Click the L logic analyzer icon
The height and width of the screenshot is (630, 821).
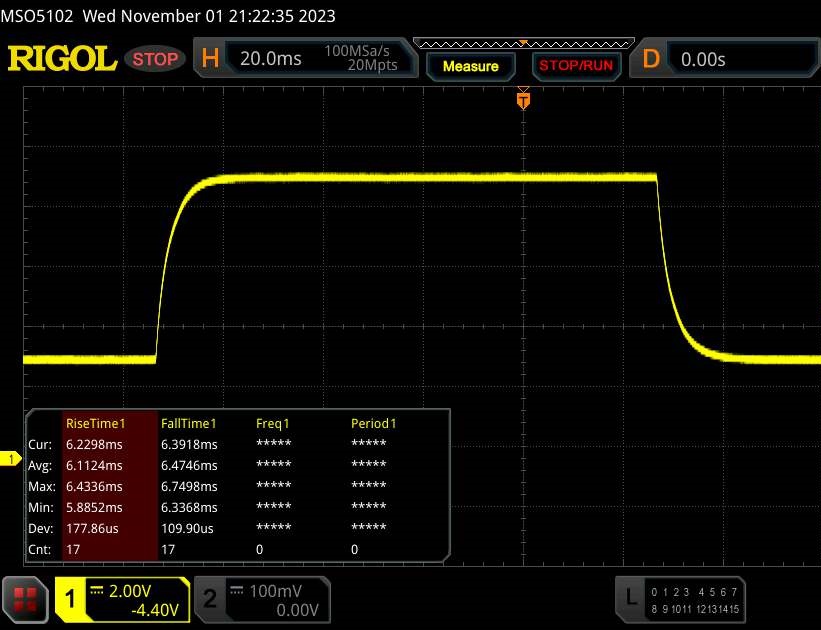point(630,598)
